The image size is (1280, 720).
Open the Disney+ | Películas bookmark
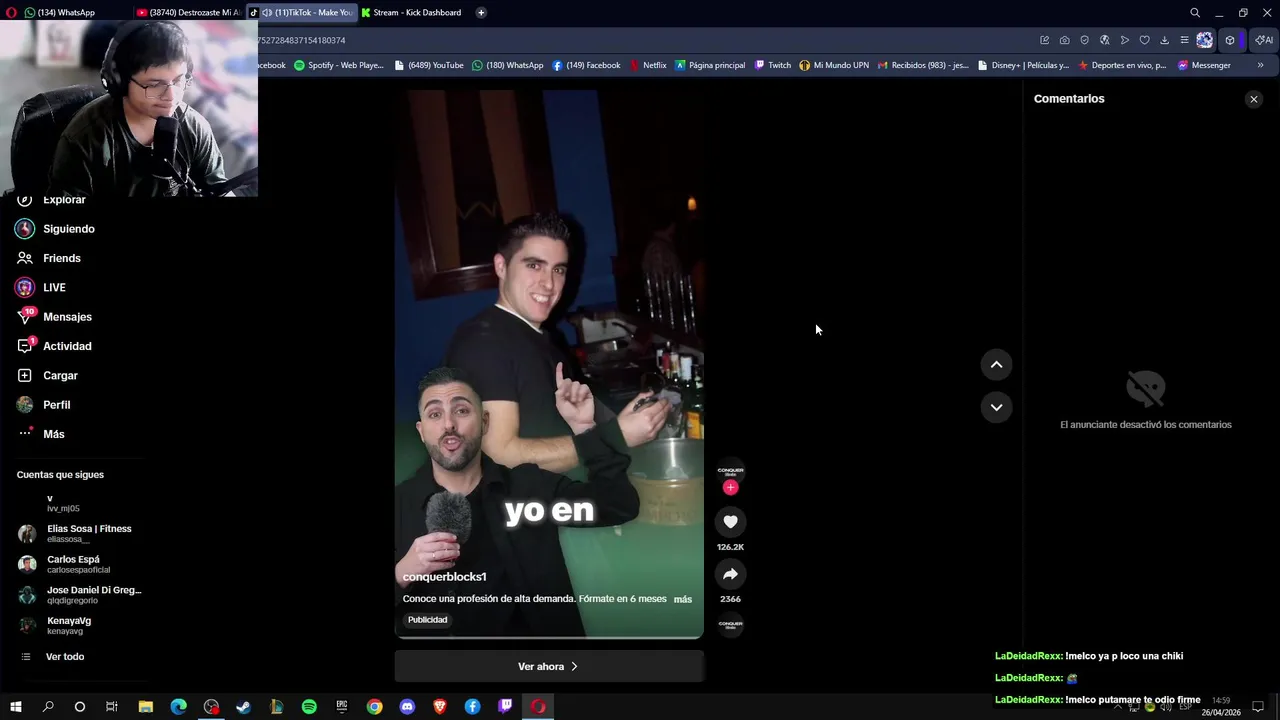[x=1023, y=65]
